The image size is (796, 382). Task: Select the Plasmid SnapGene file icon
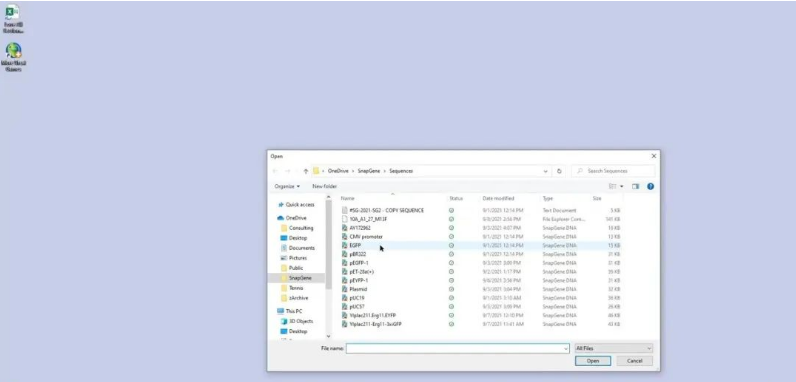[345, 289]
